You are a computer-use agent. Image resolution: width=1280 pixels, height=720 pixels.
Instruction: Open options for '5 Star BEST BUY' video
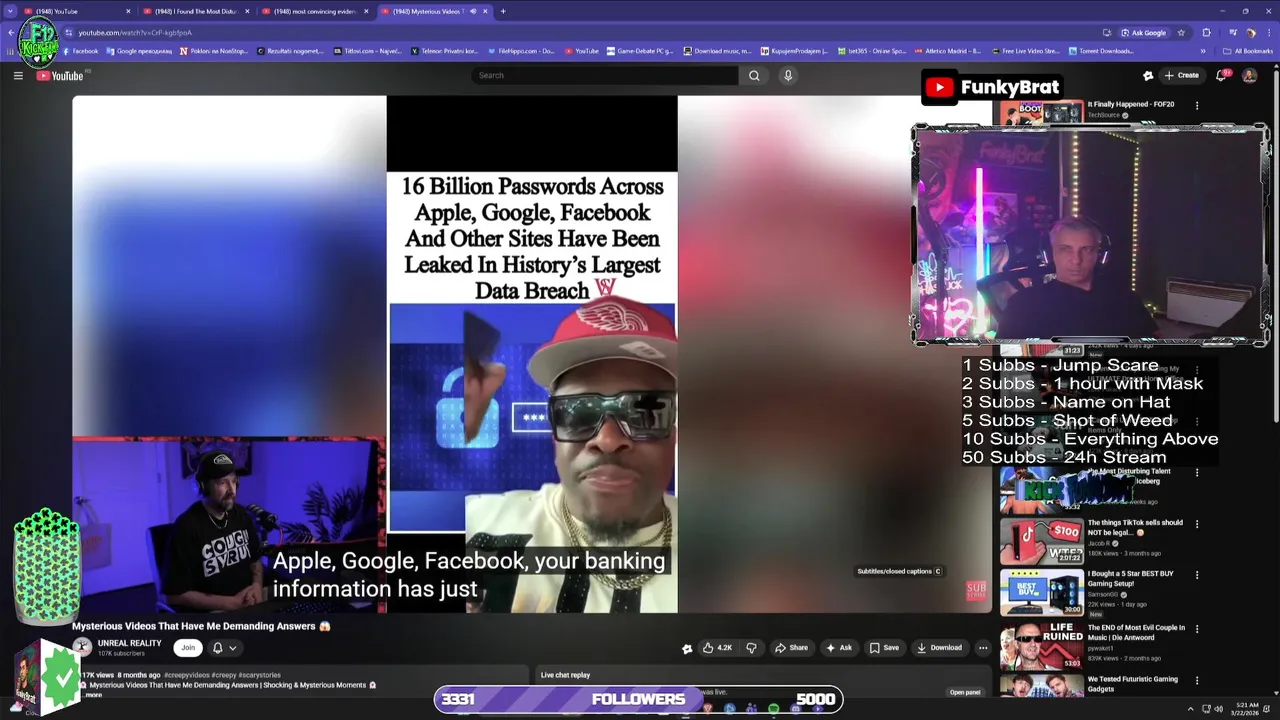pos(1197,575)
